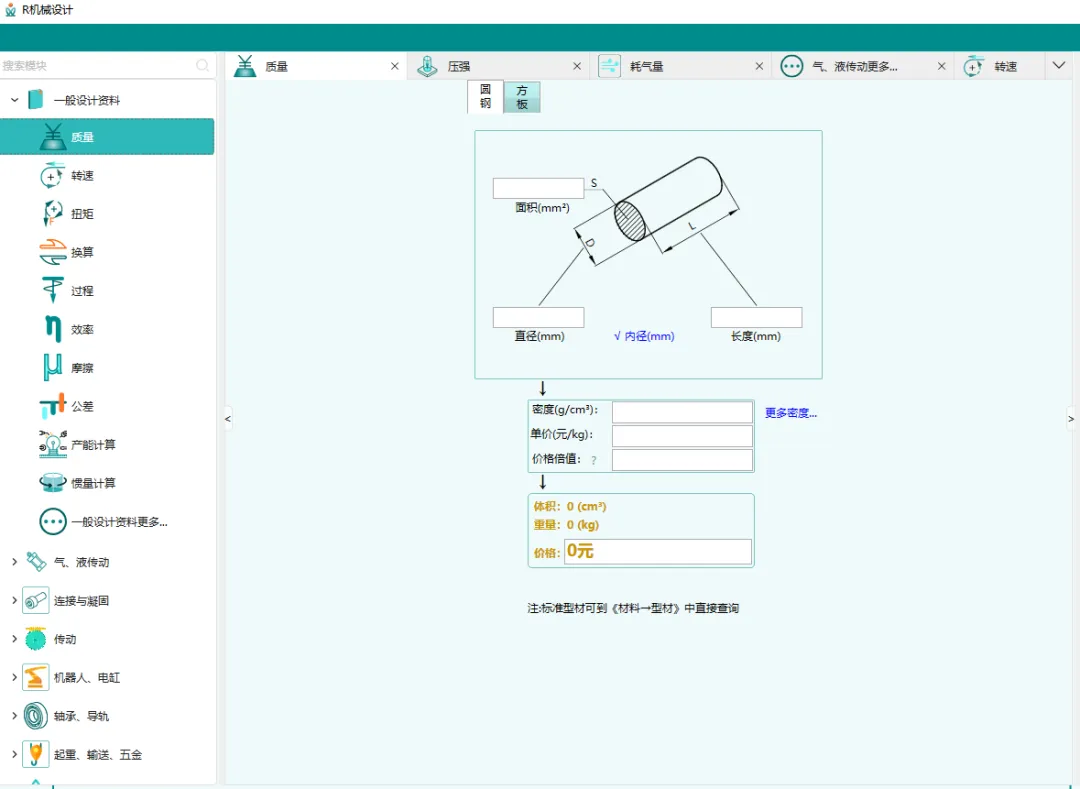
Task: Click the 重量: 0 (kg) result text
Action: tap(566, 525)
